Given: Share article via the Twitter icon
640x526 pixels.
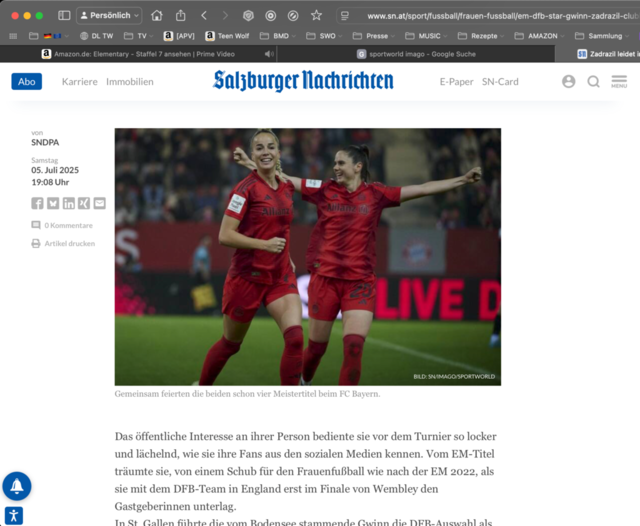Looking at the screenshot, I should tap(53, 203).
